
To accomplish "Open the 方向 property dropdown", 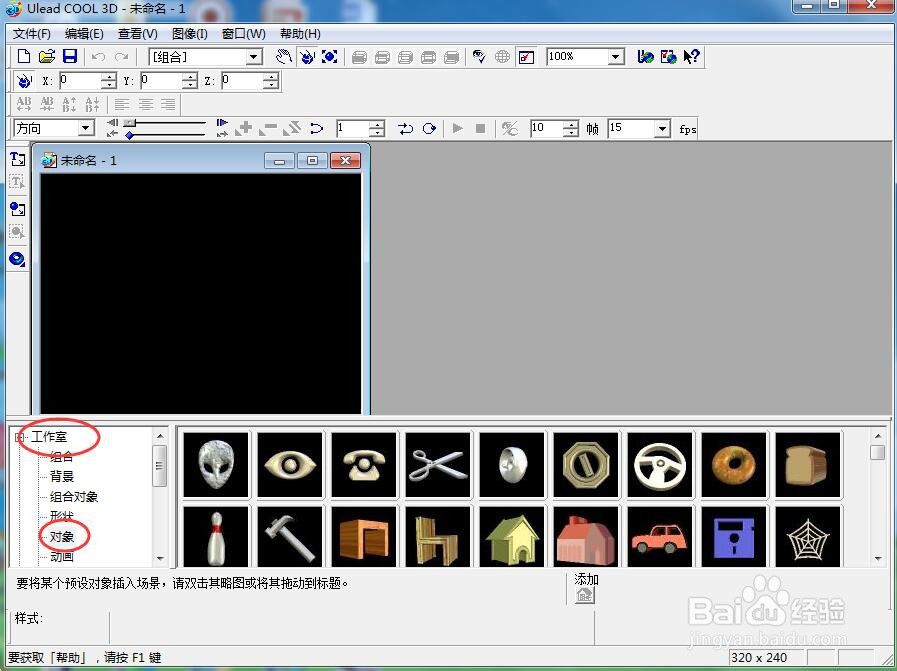I will coord(86,128).
